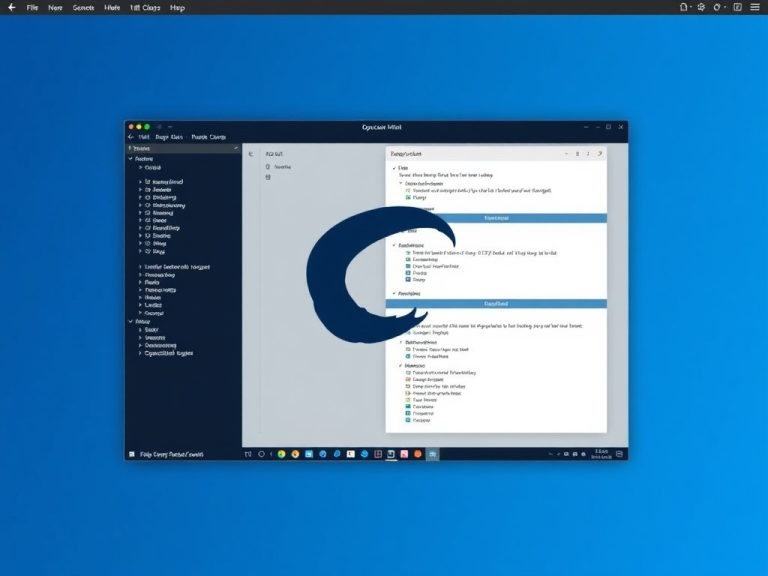Open the white square taskbar icon
The width and height of the screenshot is (768, 576).
[351, 454]
